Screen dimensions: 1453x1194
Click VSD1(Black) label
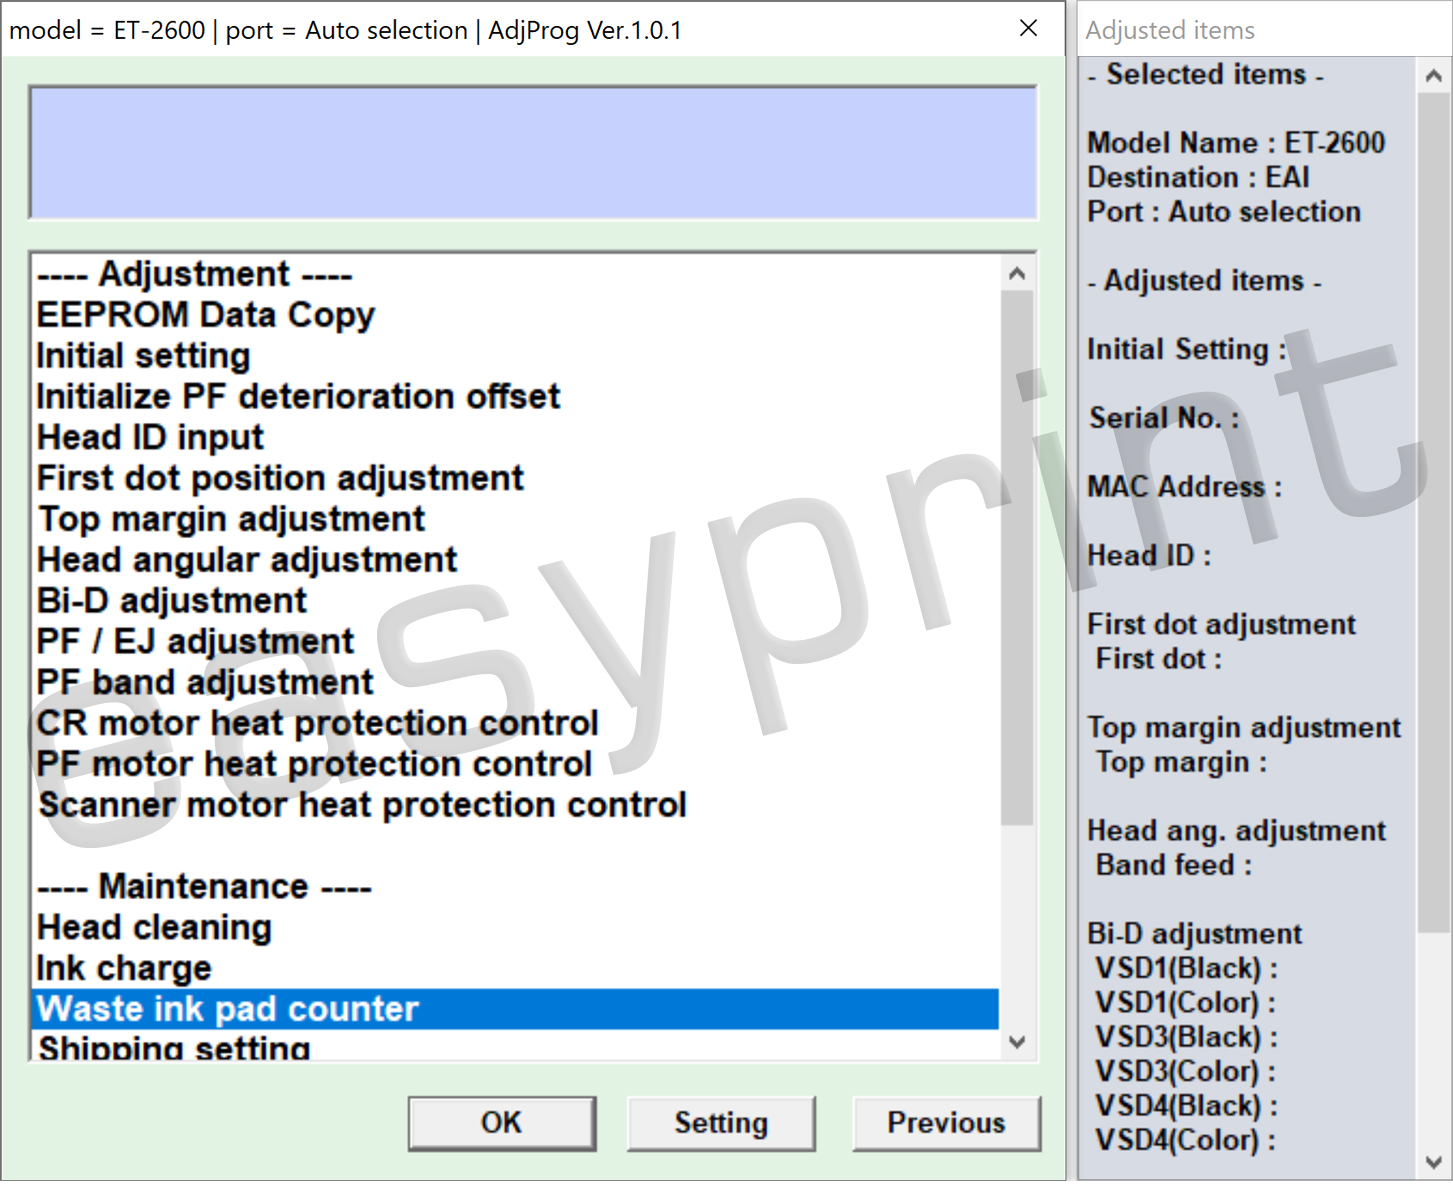coord(1186,969)
